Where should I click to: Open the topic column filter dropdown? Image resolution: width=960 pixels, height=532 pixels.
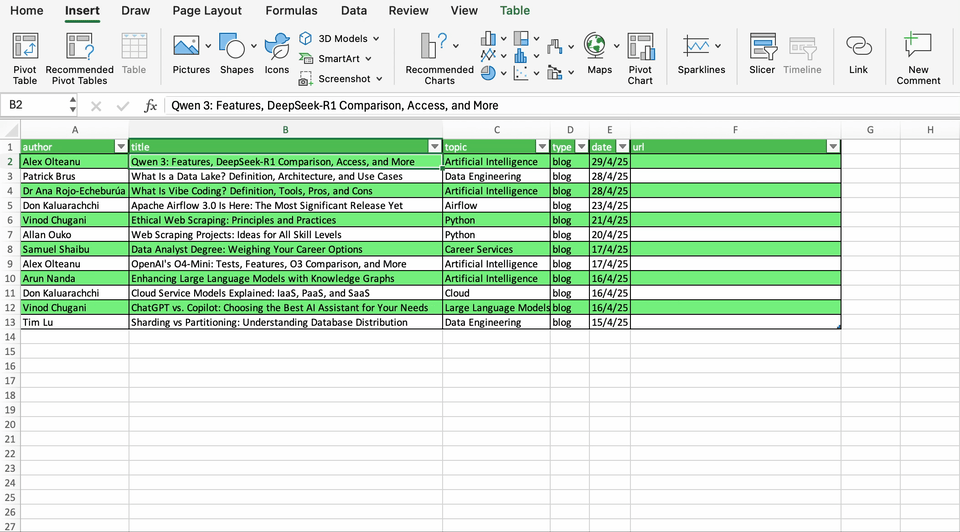[542, 147]
